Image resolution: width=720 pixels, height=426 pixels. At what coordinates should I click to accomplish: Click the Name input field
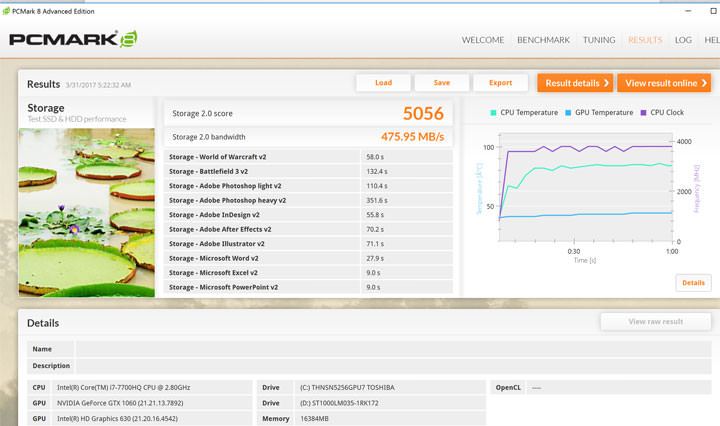(x=395, y=349)
